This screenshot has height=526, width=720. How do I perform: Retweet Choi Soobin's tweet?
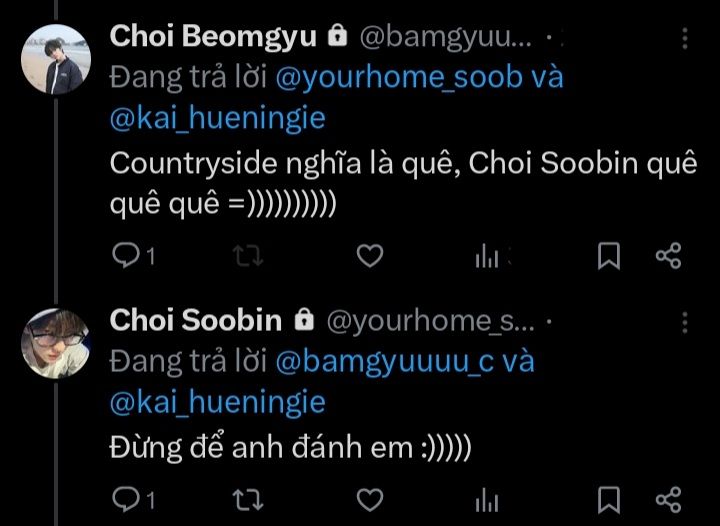248,500
